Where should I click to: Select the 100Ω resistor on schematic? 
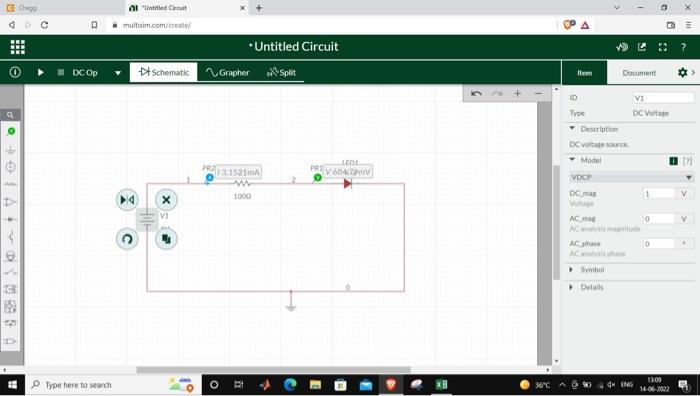[242, 183]
